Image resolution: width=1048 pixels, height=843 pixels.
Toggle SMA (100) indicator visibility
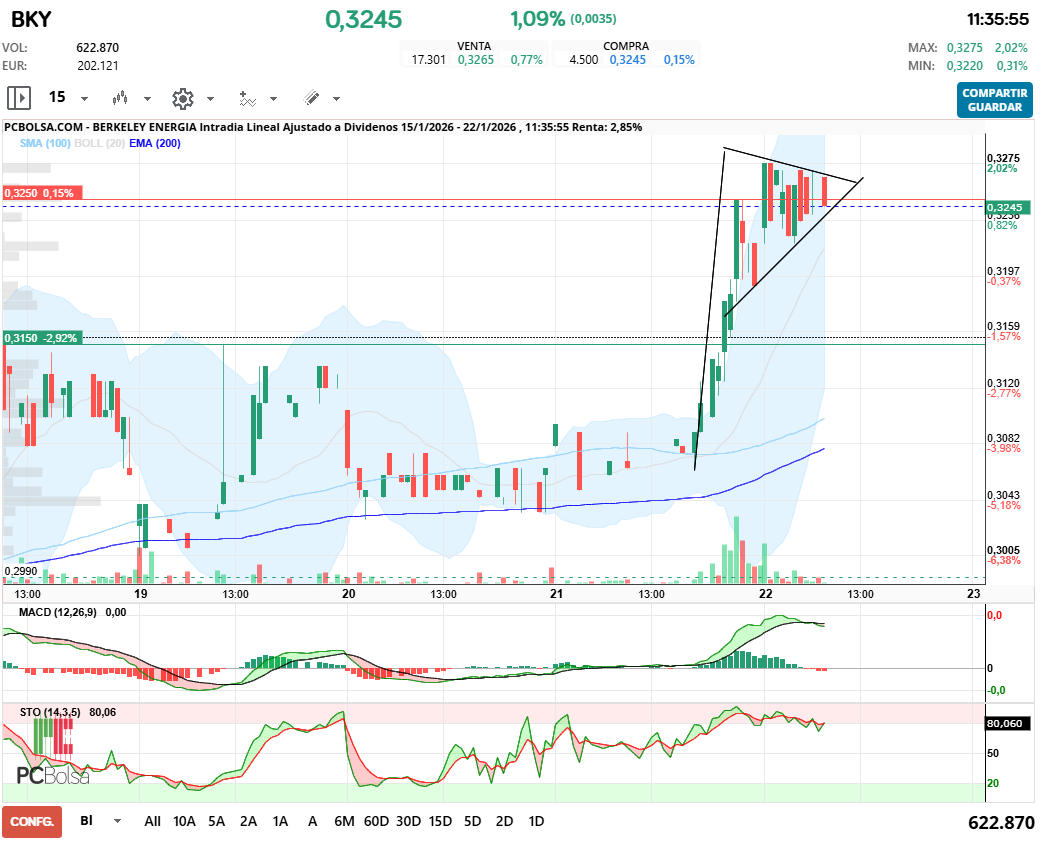click(x=43, y=144)
